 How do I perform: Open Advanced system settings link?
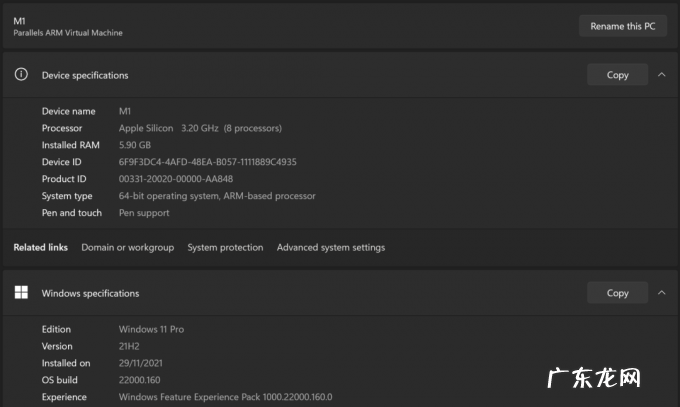click(330, 247)
